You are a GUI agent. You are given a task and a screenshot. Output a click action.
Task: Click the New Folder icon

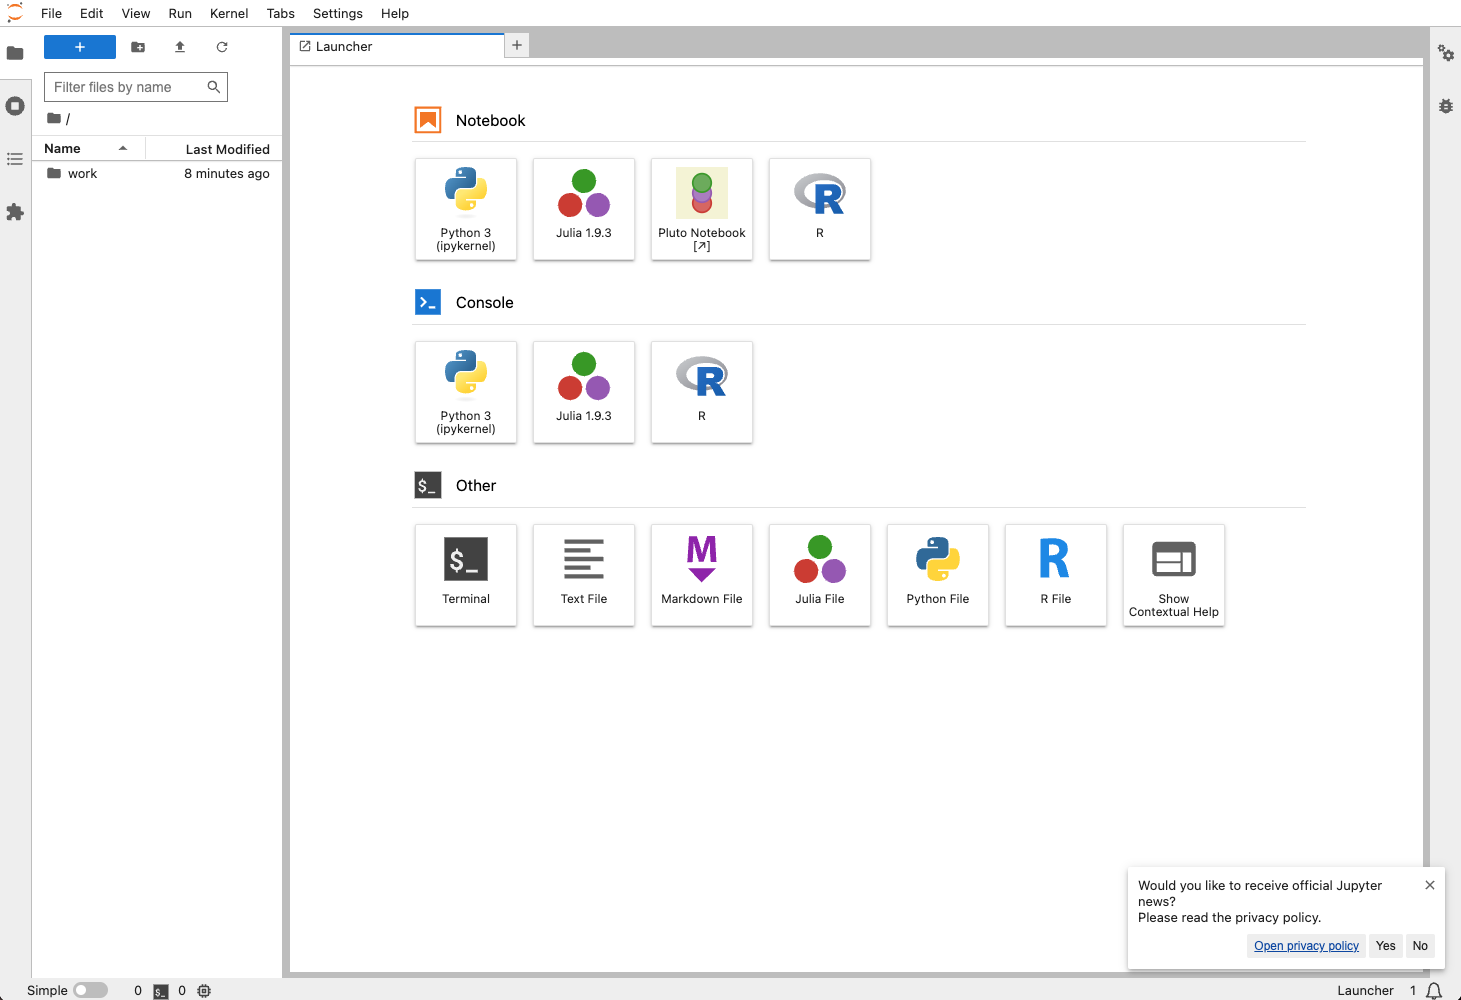pos(138,47)
